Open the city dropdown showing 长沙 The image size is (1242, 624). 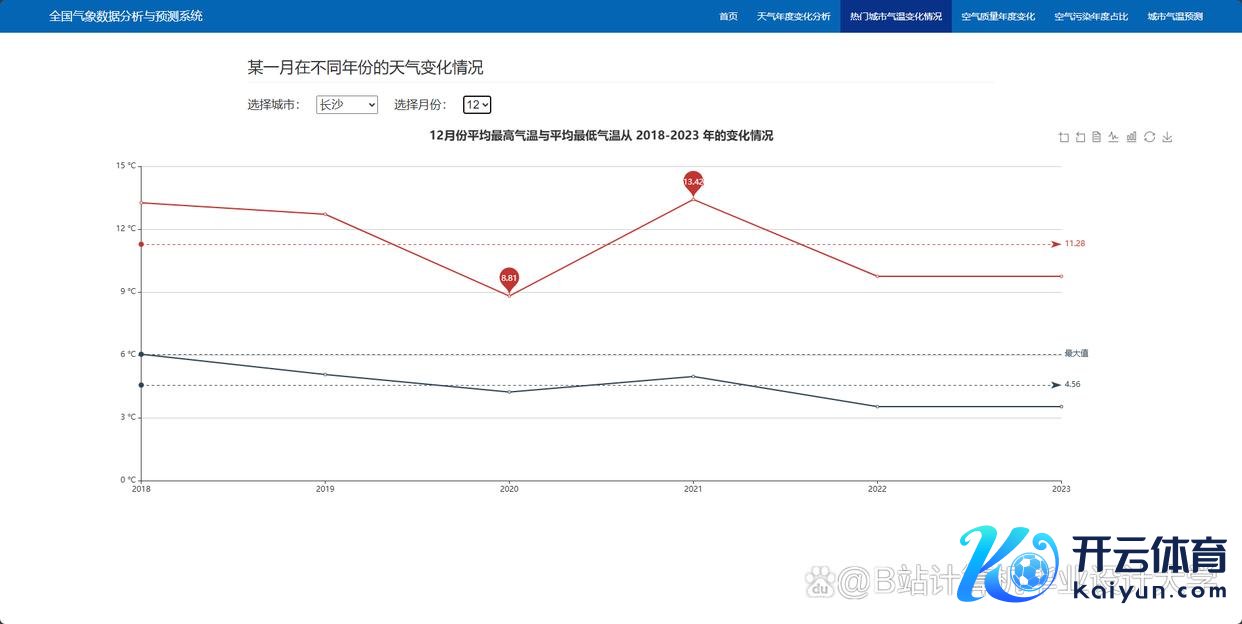click(x=346, y=105)
